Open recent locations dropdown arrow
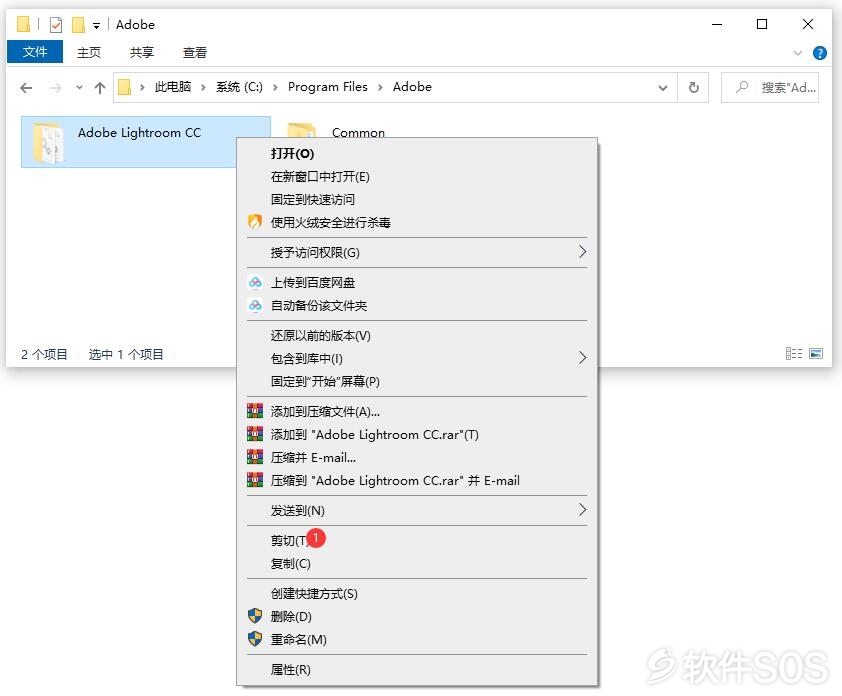Screen dimensions: 842x696 point(79,88)
